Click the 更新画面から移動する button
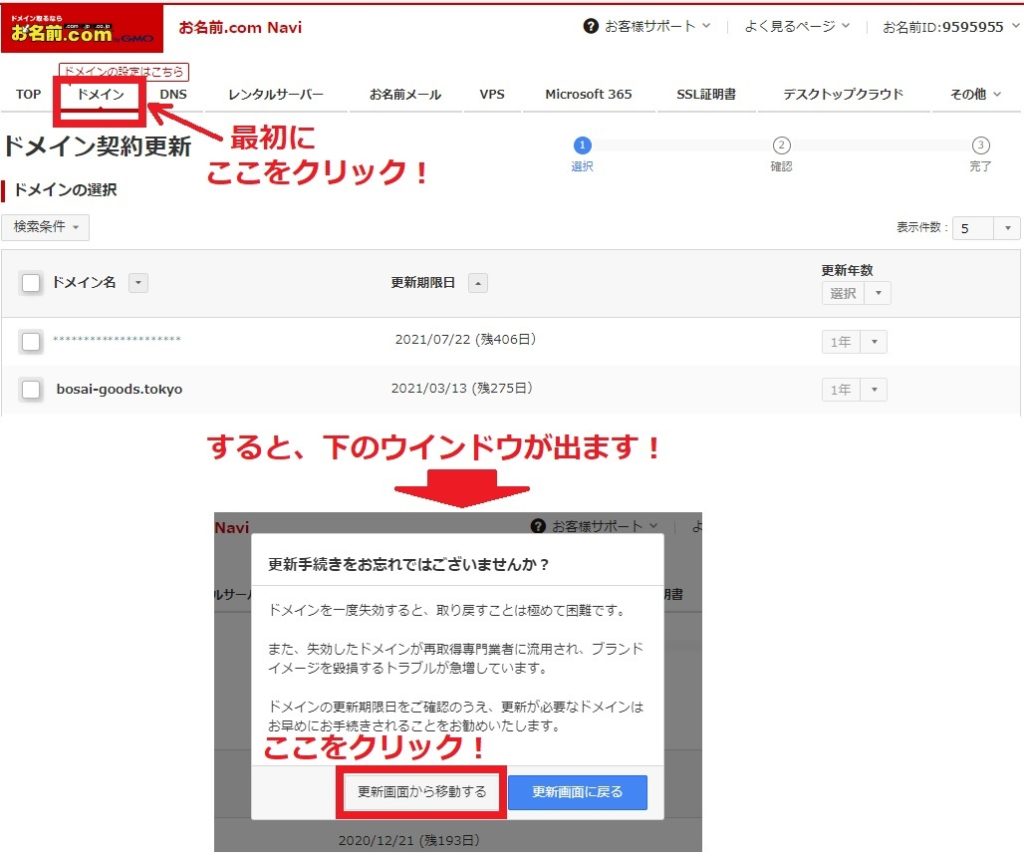The image size is (1024, 859). (x=422, y=792)
